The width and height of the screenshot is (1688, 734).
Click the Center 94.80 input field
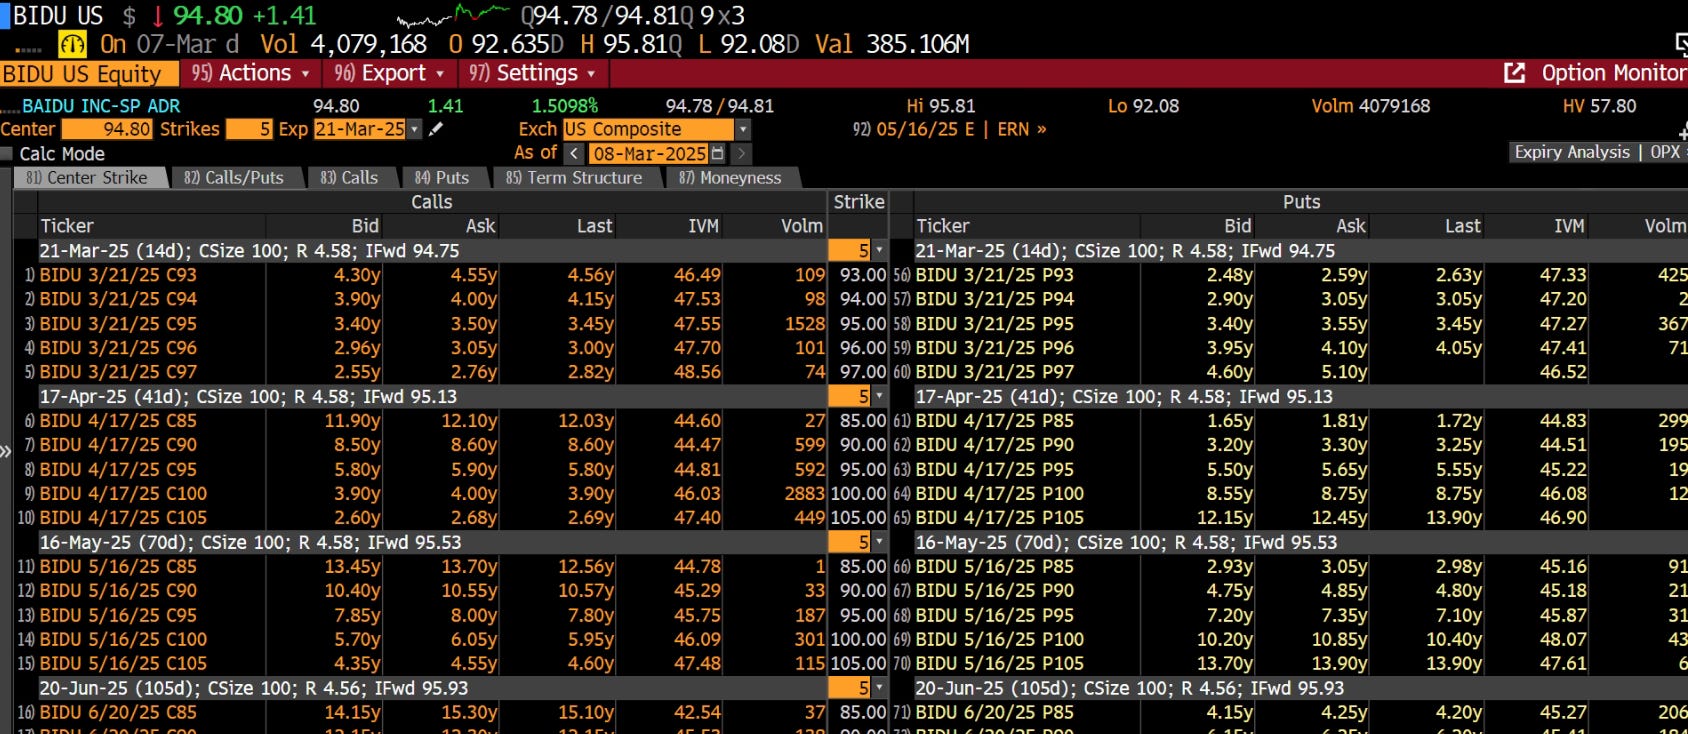(x=107, y=129)
